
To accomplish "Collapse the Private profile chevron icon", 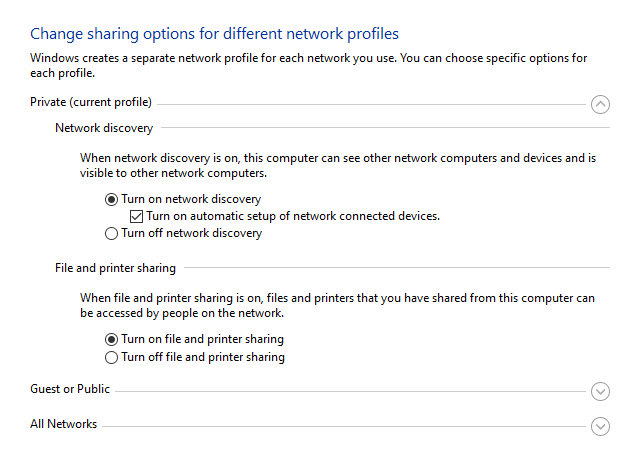I will (600, 105).
